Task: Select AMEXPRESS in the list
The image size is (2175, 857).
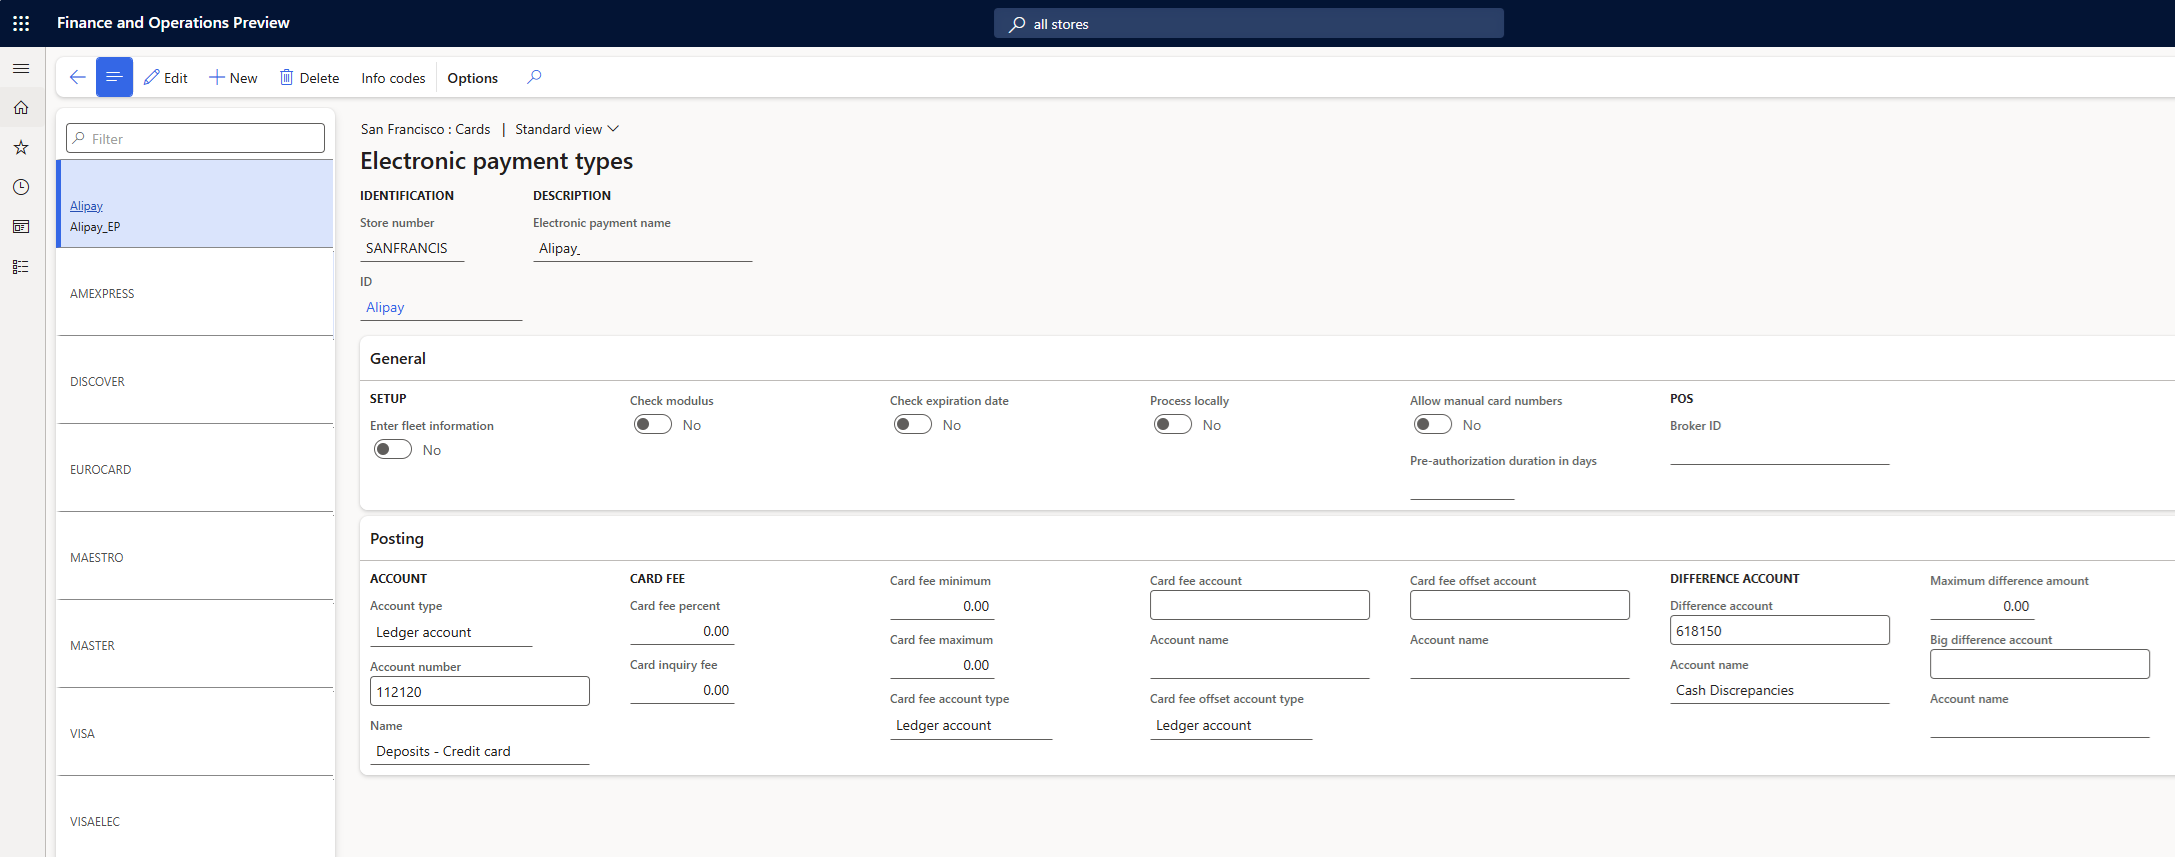Action: click(195, 293)
